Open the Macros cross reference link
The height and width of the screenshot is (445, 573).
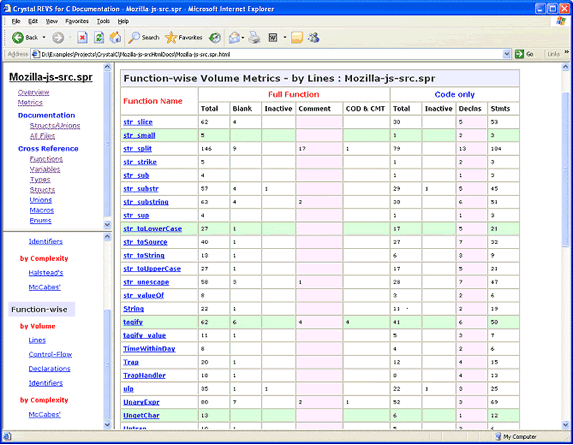click(42, 210)
